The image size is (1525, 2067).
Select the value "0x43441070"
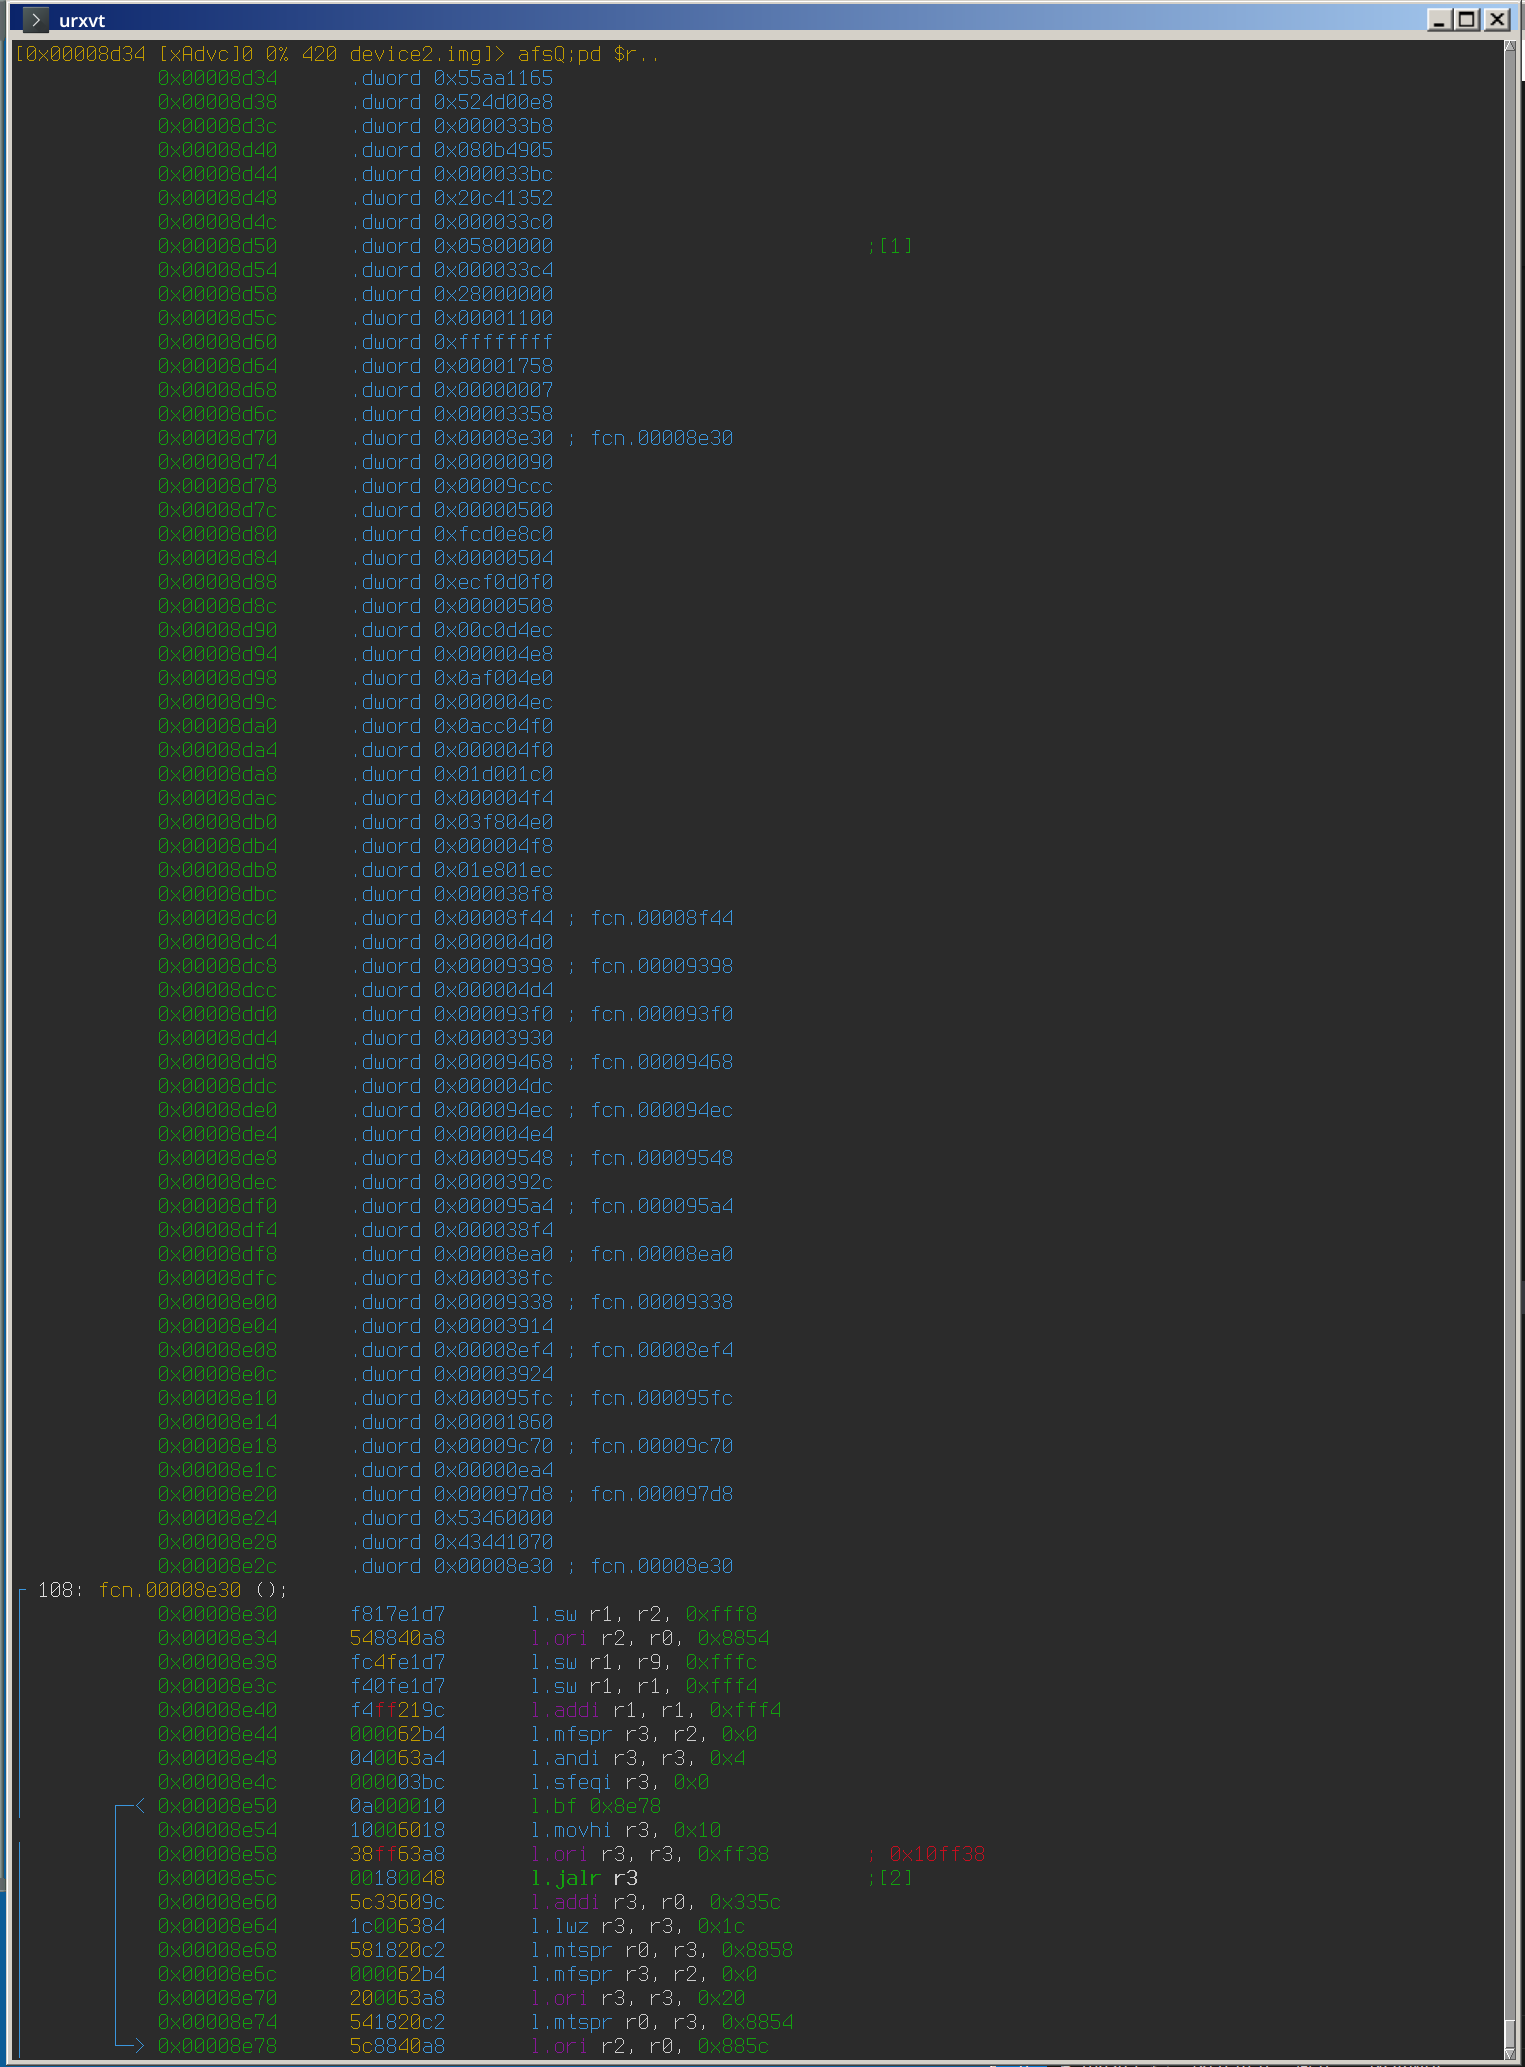click(x=493, y=1542)
